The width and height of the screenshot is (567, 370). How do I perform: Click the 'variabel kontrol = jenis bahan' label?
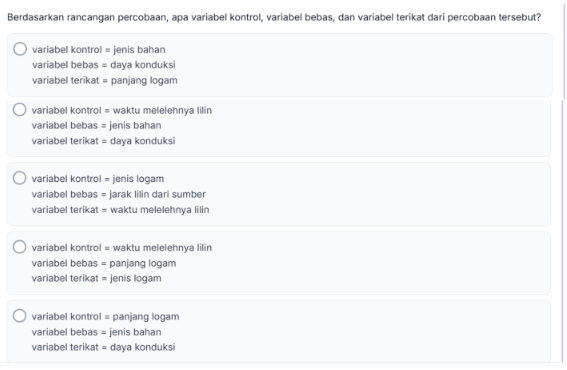click(99, 50)
